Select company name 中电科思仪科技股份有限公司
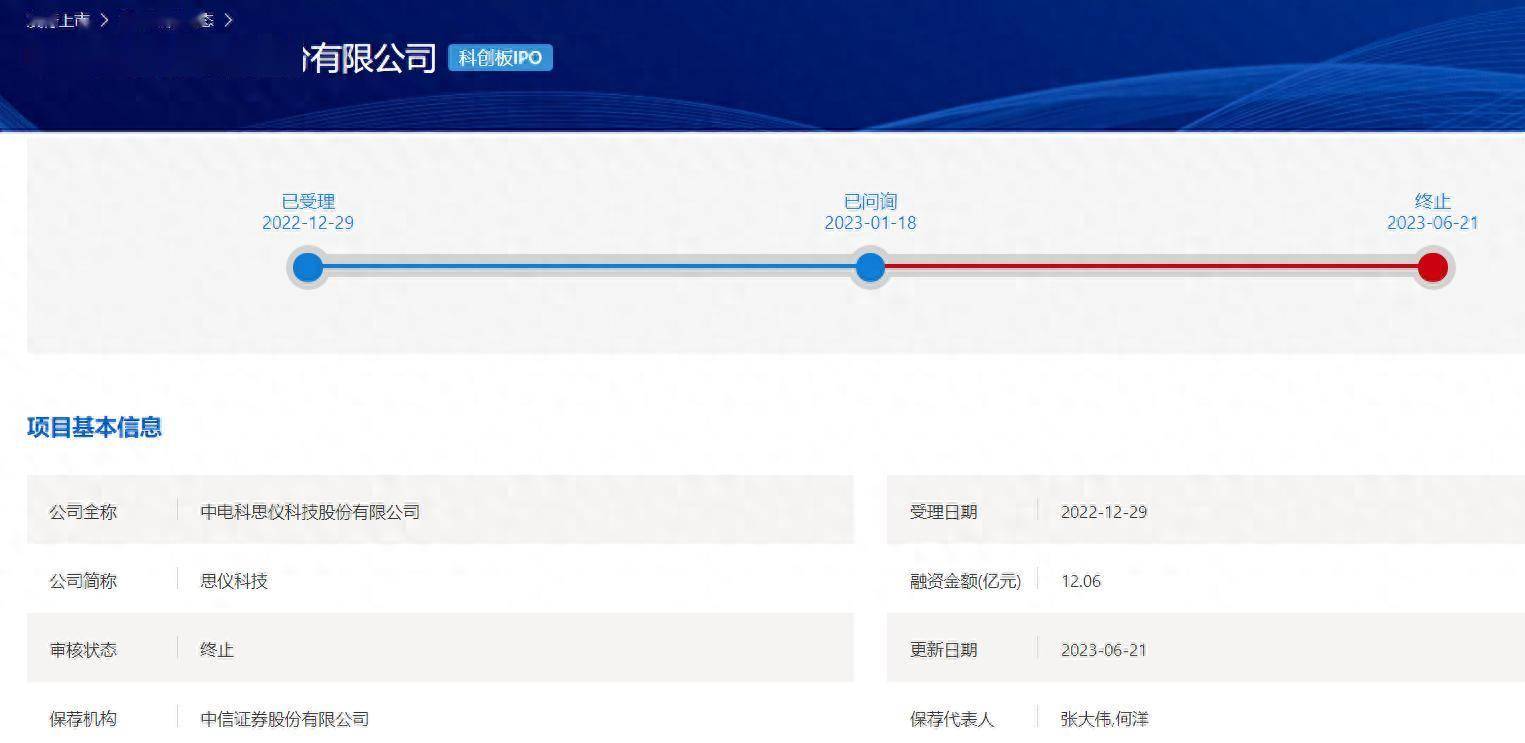The image size is (1525, 743). [x=310, y=512]
